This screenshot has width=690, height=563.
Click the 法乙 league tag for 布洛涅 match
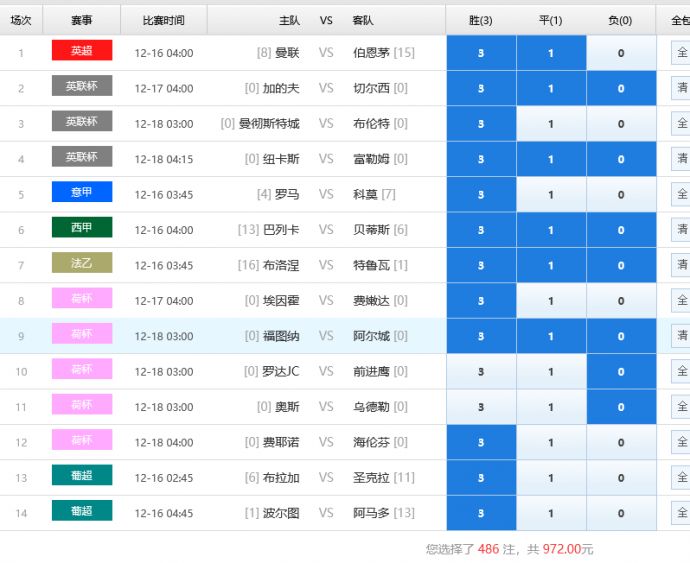point(82,264)
